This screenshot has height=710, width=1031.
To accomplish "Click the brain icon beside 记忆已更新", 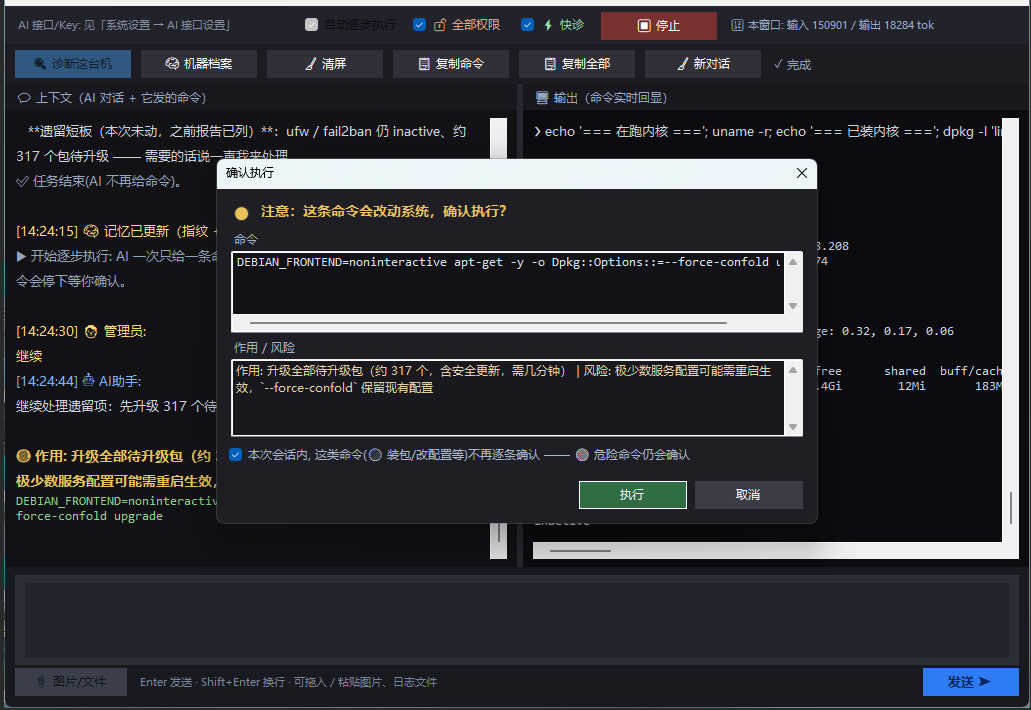I will click(91, 231).
